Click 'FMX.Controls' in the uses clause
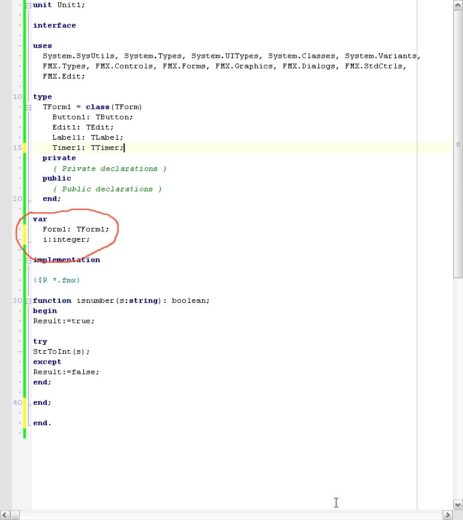463x520 pixels. [124, 66]
